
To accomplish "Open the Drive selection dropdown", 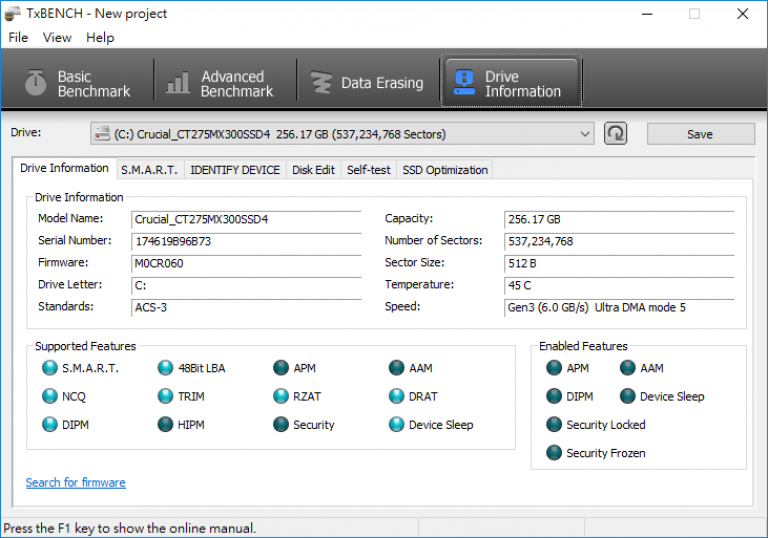I will pos(342,134).
